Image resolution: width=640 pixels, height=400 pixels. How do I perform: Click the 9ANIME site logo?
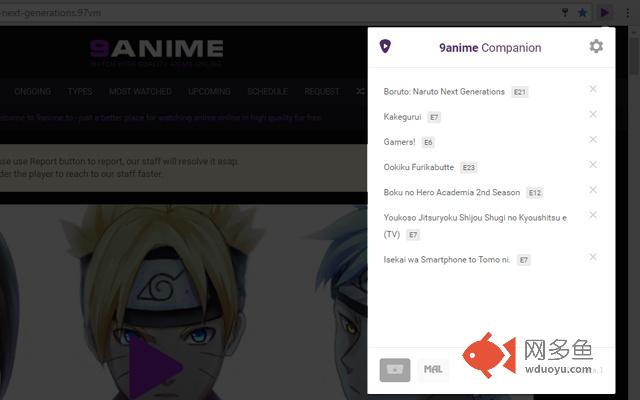tap(157, 52)
